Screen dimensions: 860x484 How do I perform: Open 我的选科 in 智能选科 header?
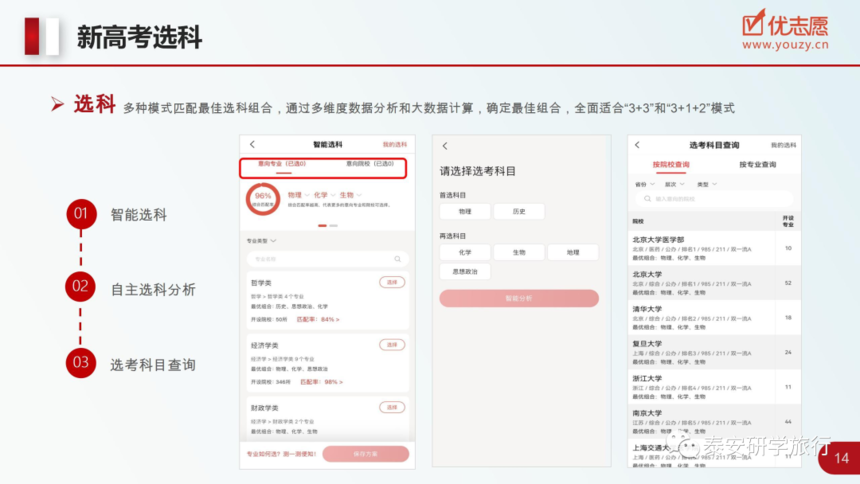click(x=395, y=145)
